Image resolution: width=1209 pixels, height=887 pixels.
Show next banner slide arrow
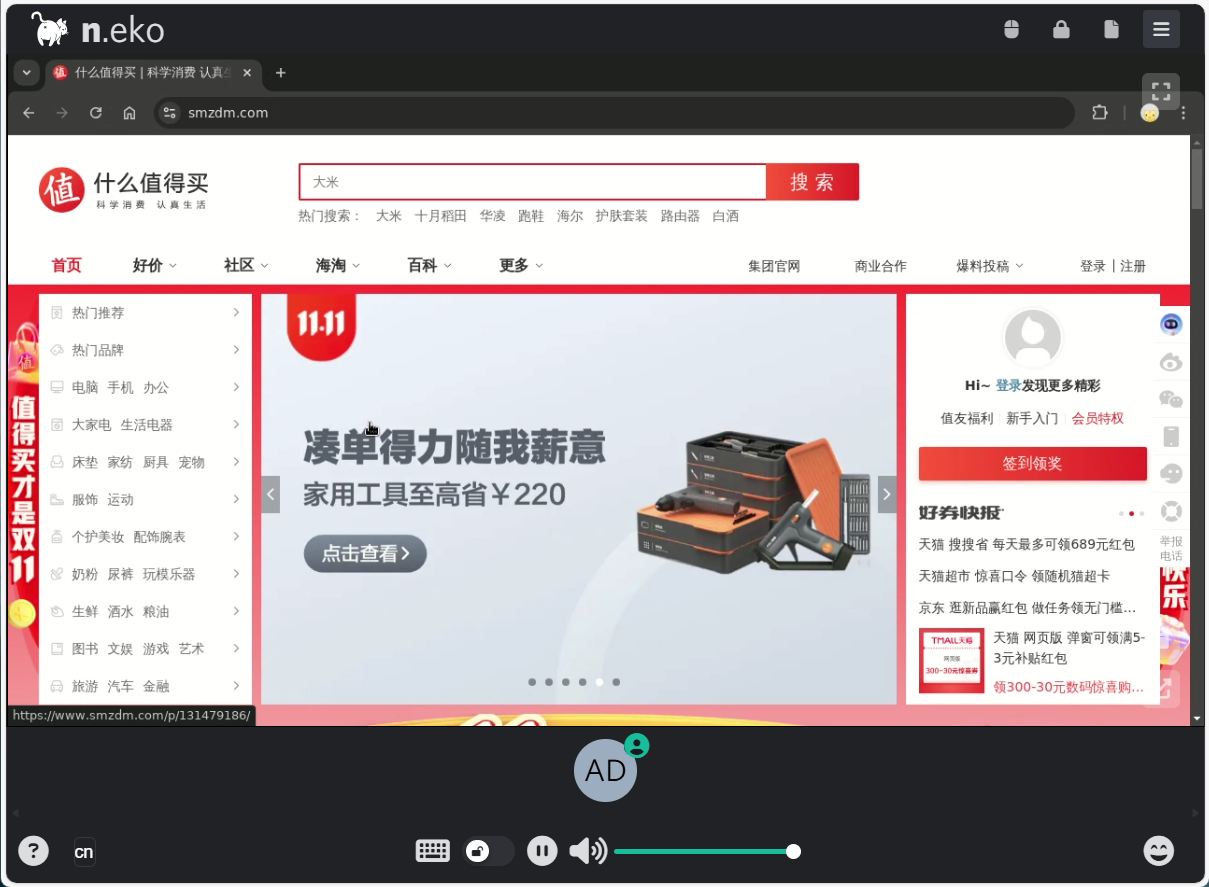tap(887, 494)
